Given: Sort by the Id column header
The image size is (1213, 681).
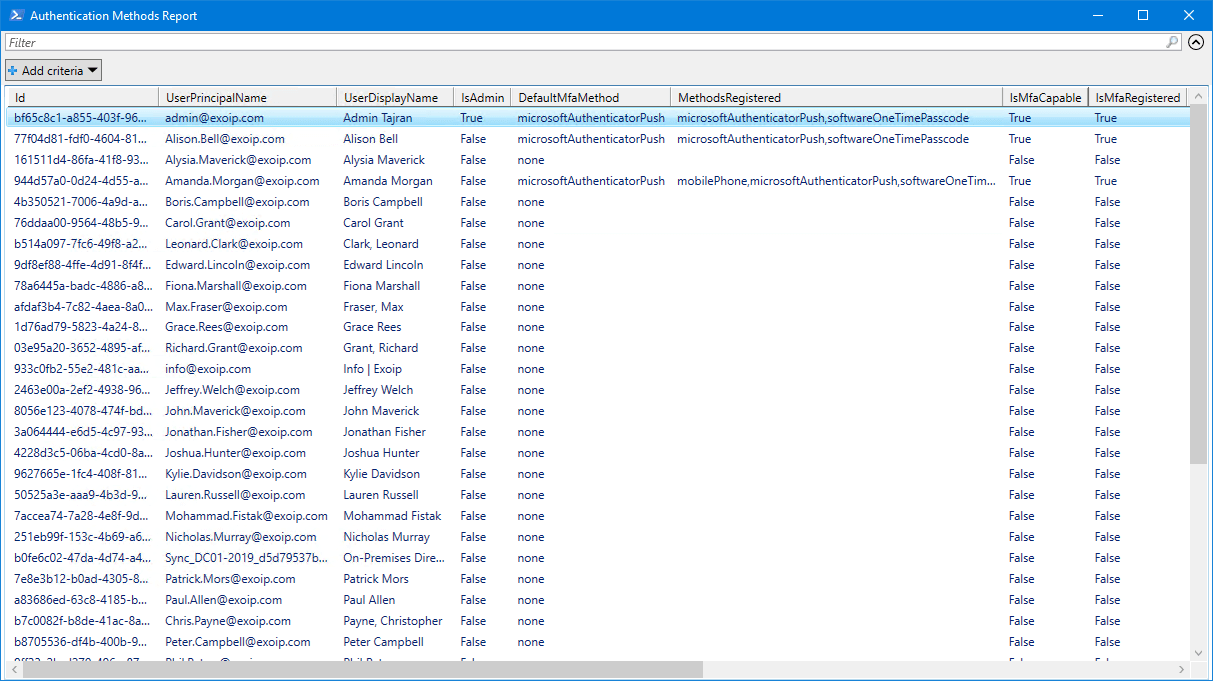Looking at the screenshot, I should point(82,98).
